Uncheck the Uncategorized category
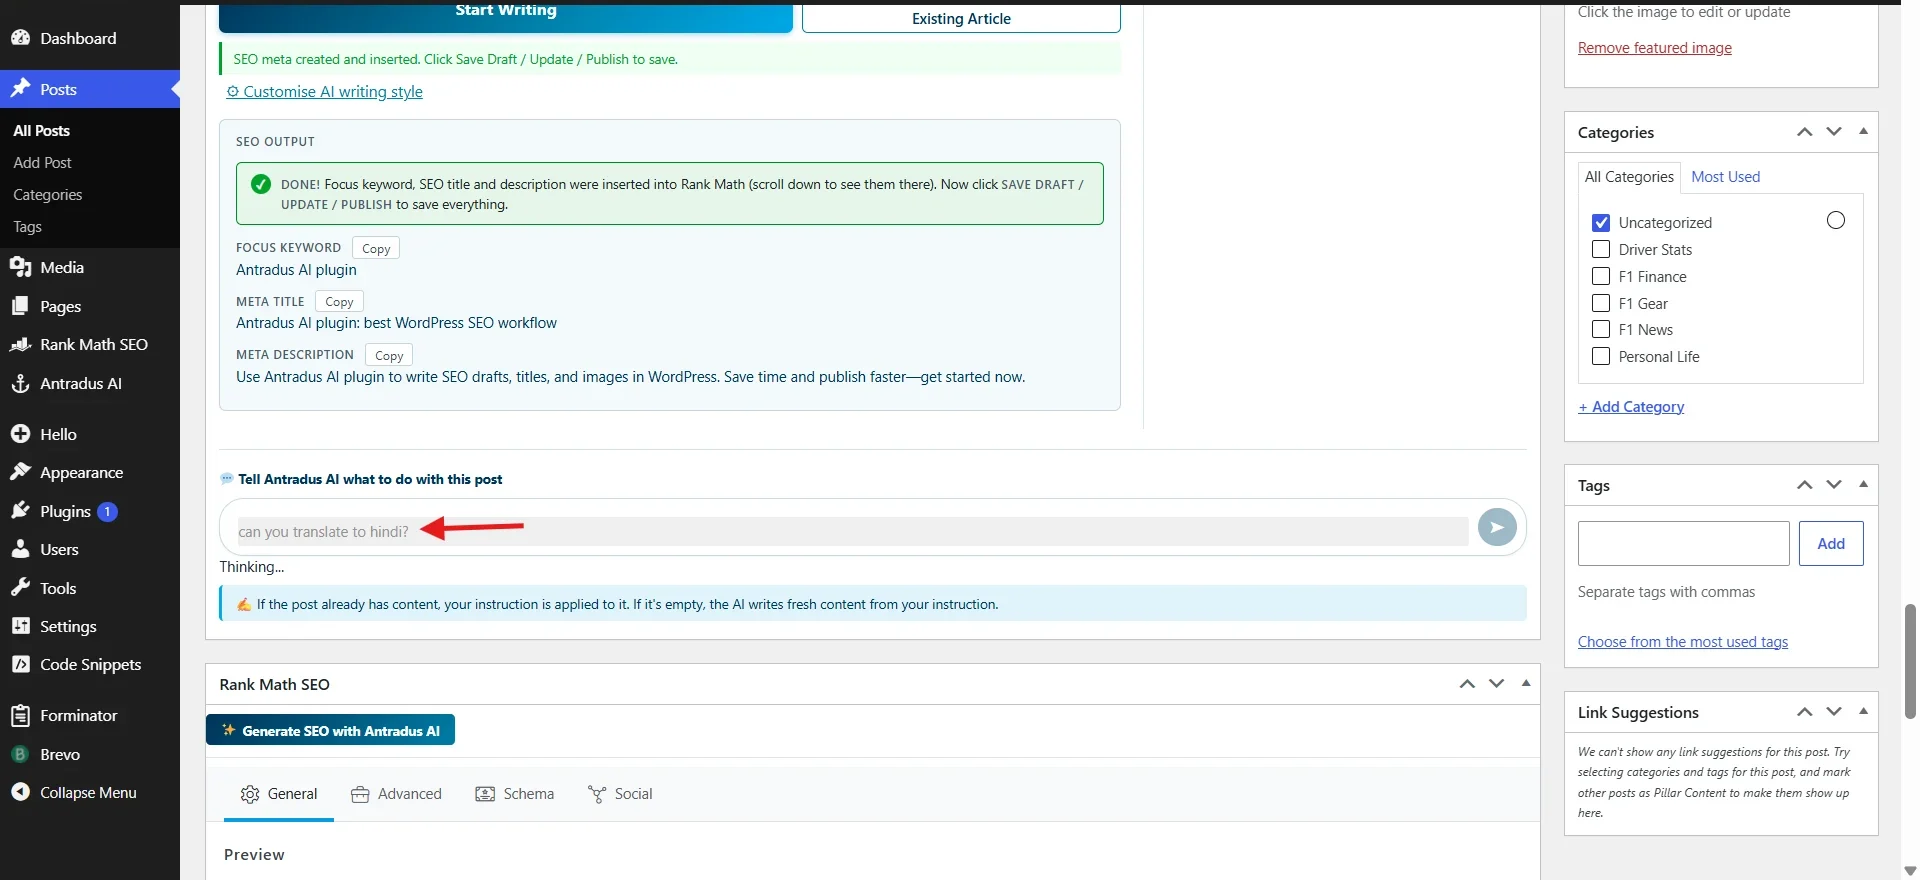 (1601, 222)
